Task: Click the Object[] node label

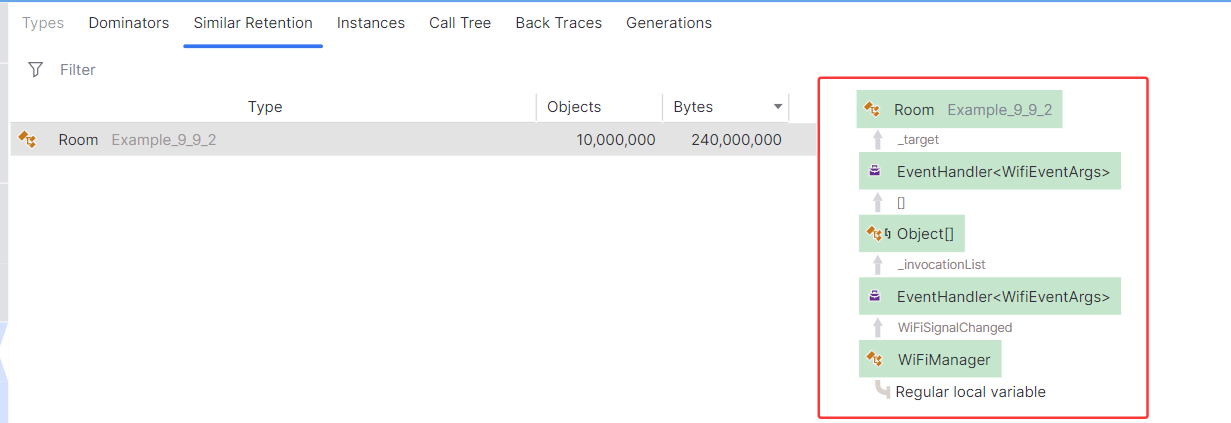Action: pyautogui.click(x=920, y=234)
